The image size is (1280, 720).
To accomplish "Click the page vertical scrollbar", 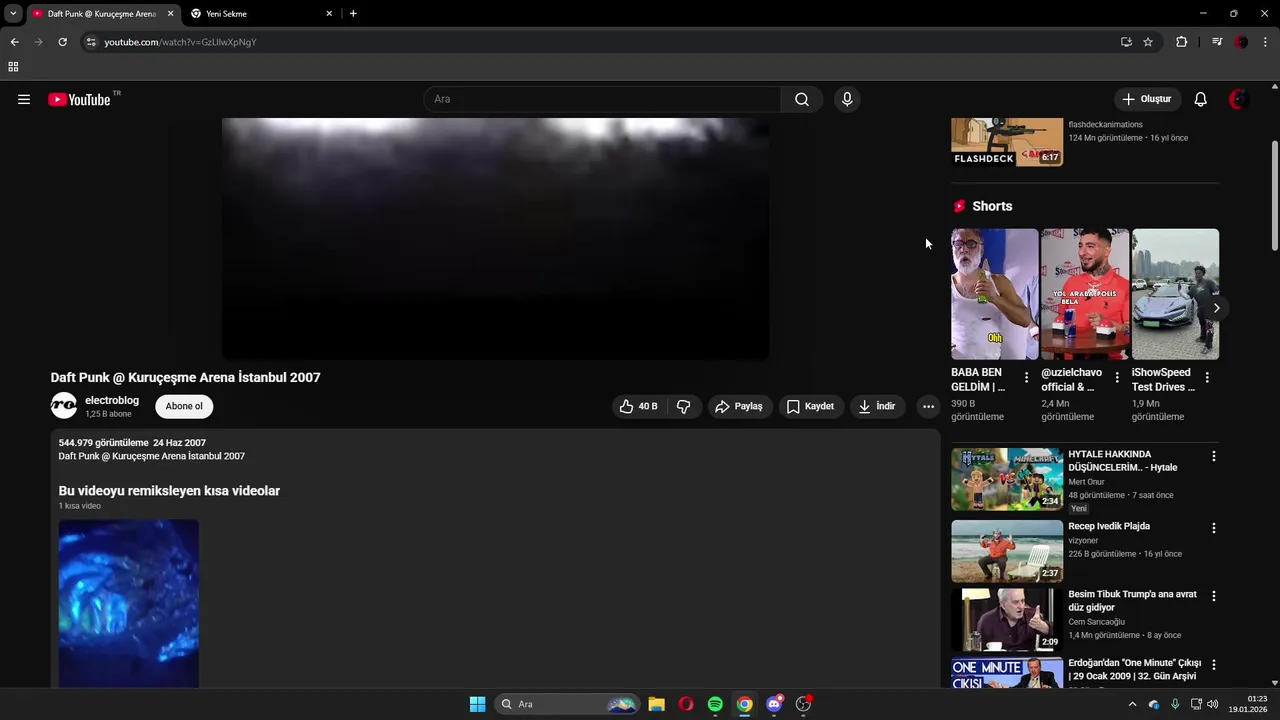I will tap(1274, 195).
